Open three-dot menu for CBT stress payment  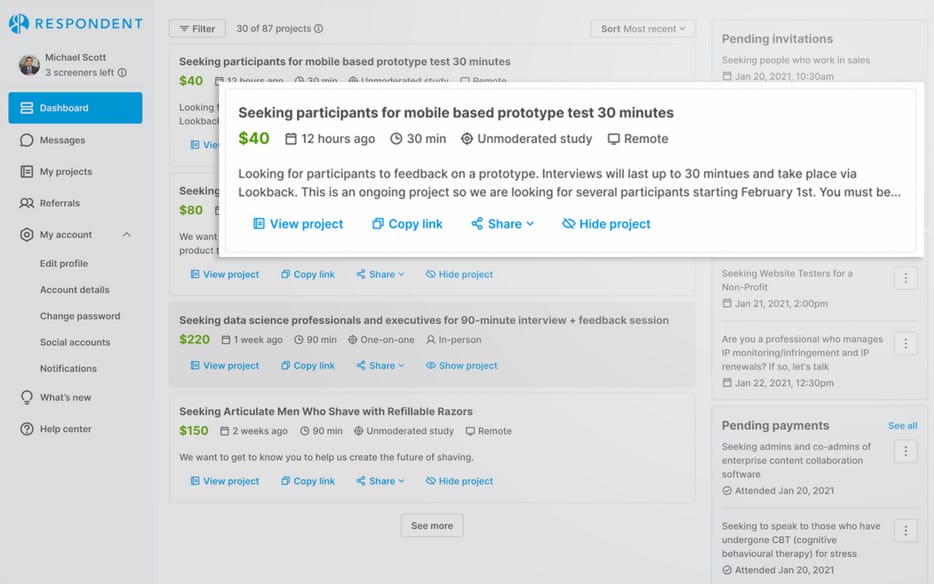coord(905,531)
